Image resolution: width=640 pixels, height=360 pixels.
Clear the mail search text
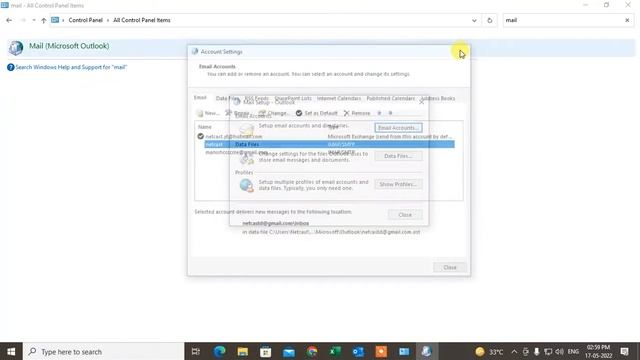pyautogui.click(x=627, y=20)
